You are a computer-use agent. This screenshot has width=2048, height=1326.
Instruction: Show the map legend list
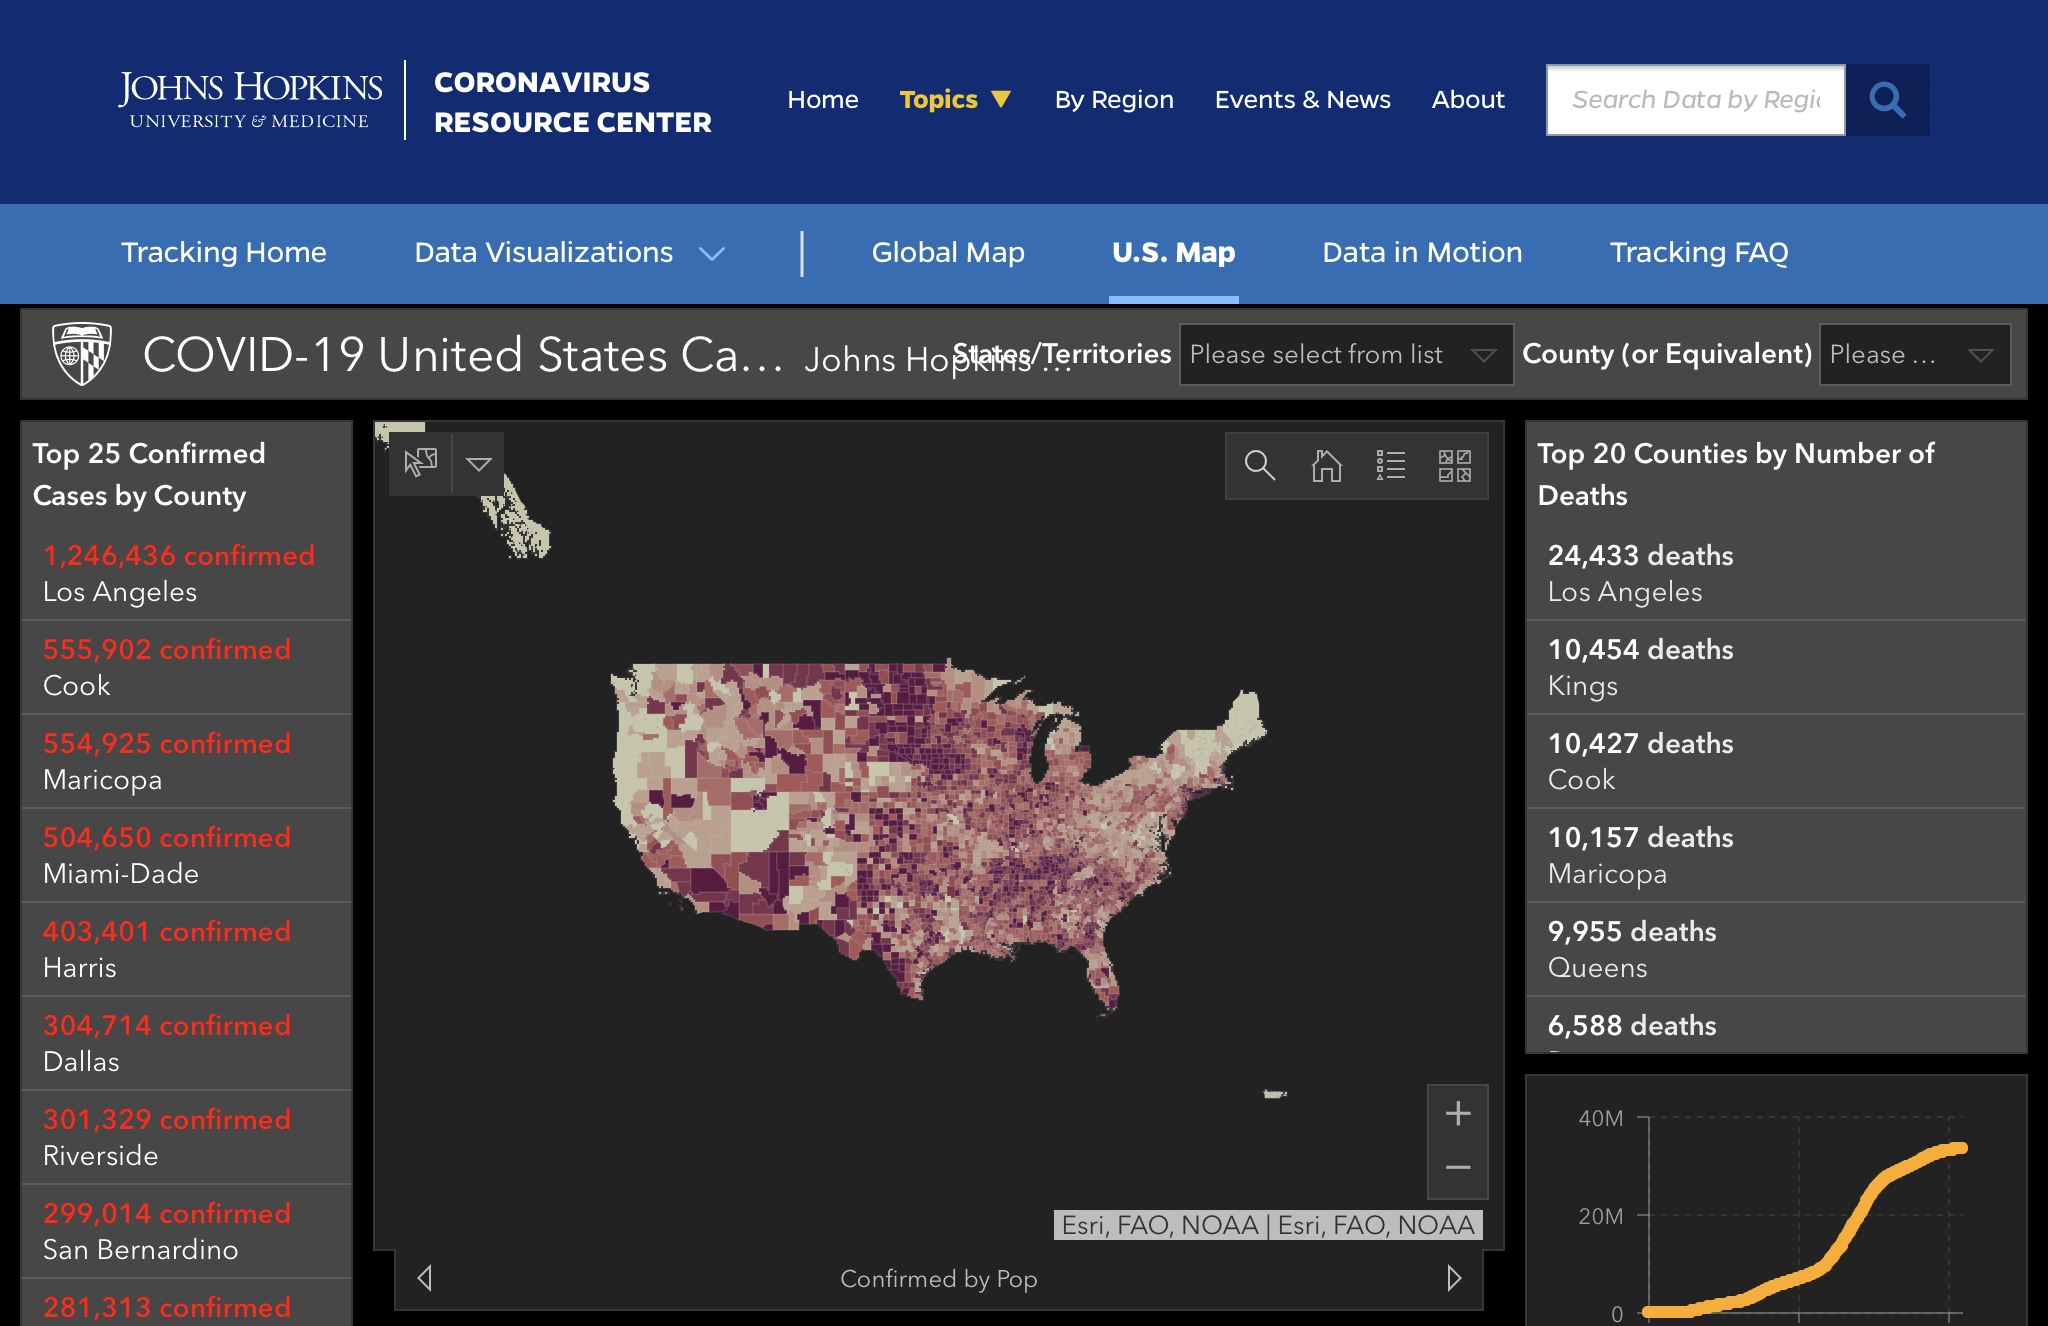tap(1391, 465)
